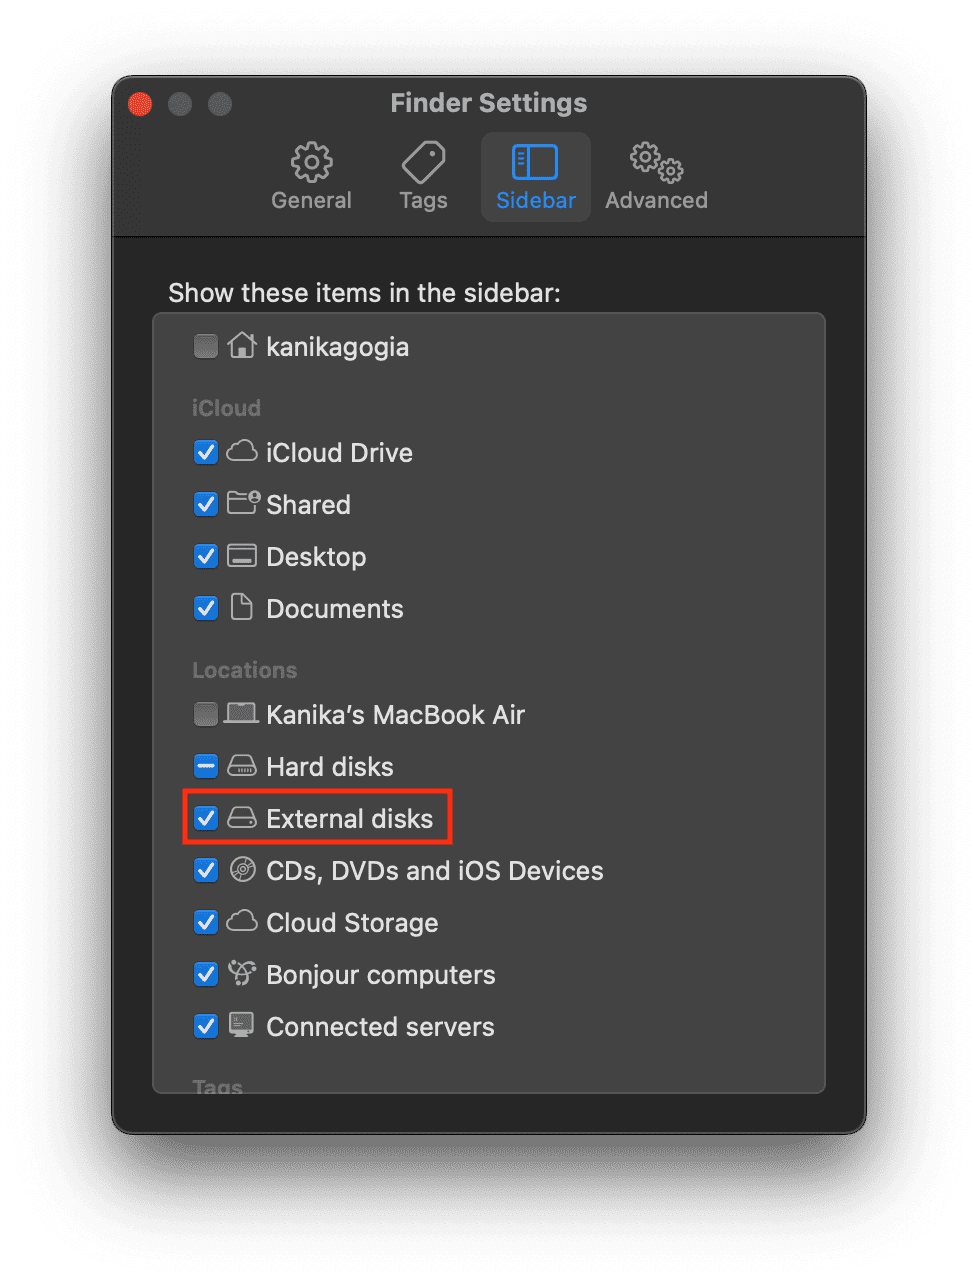The height and width of the screenshot is (1282, 978).
Task: Click the External disks drive icon
Action: coord(242,819)
